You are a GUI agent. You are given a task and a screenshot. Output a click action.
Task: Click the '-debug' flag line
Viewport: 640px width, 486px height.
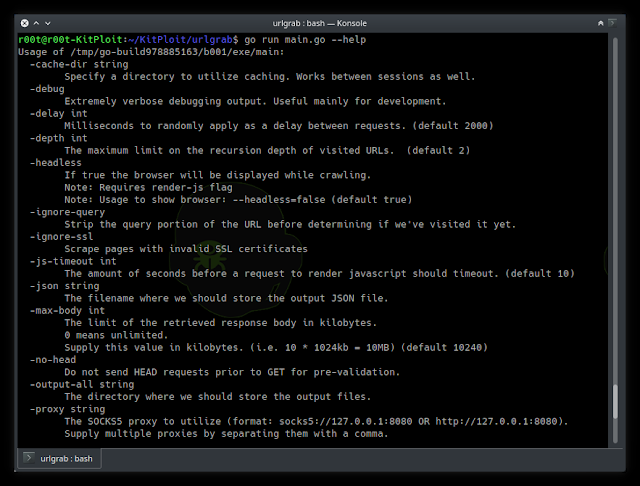tap(47, 89)
